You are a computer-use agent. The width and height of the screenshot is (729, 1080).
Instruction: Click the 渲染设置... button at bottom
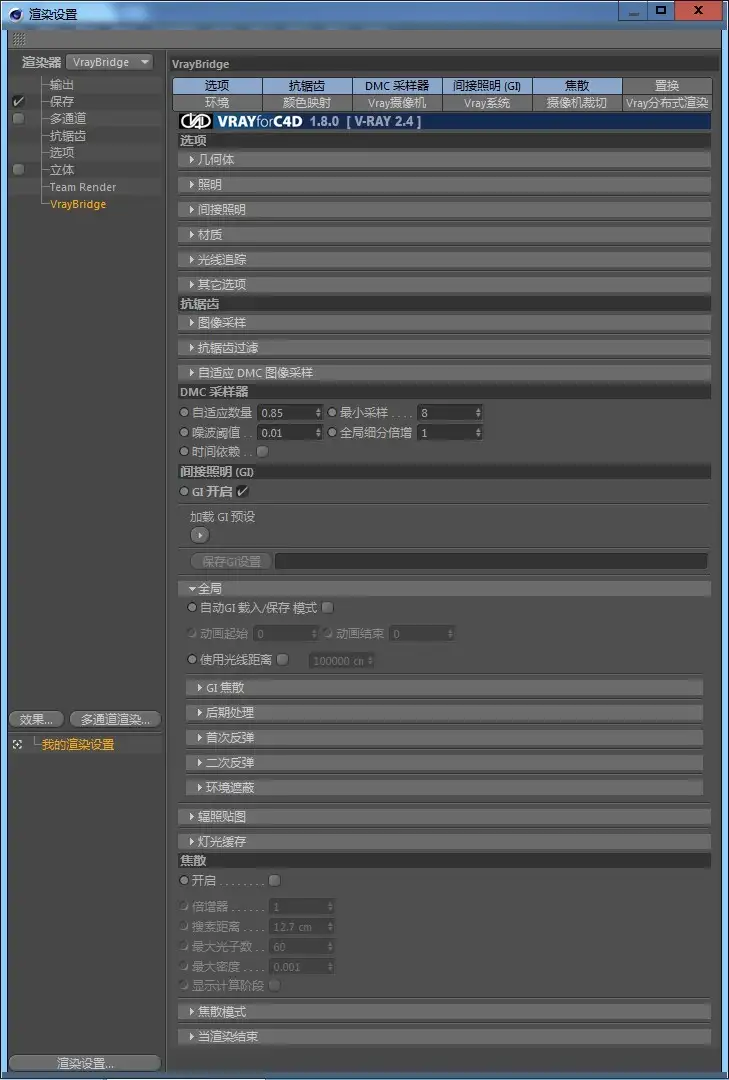pos(85,1063)
